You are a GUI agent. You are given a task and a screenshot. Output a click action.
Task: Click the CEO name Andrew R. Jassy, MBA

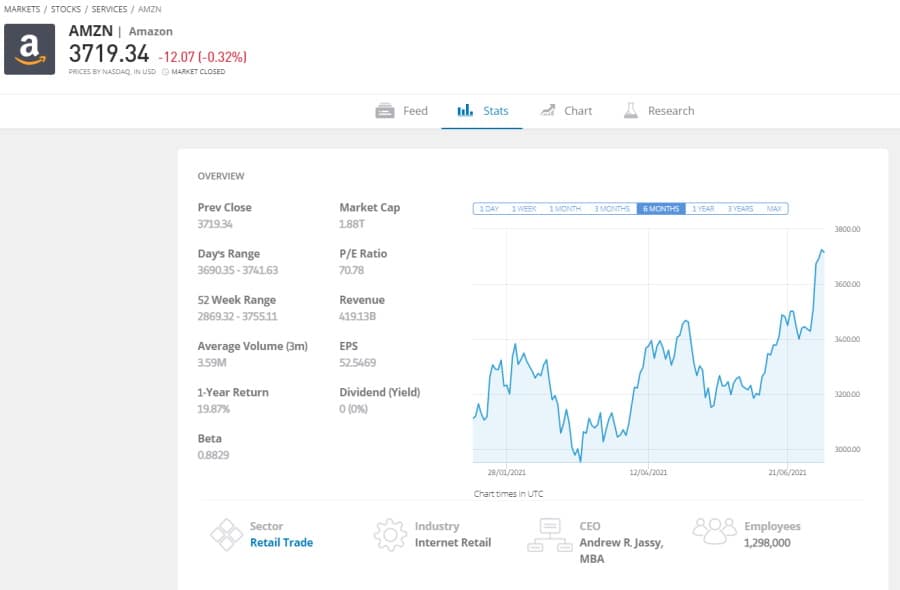622,550
